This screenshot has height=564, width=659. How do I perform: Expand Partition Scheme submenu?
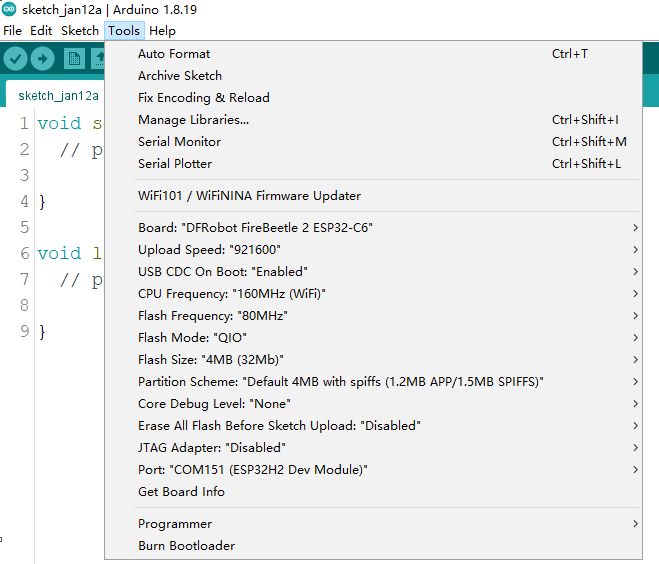click(x=373, y=382)
